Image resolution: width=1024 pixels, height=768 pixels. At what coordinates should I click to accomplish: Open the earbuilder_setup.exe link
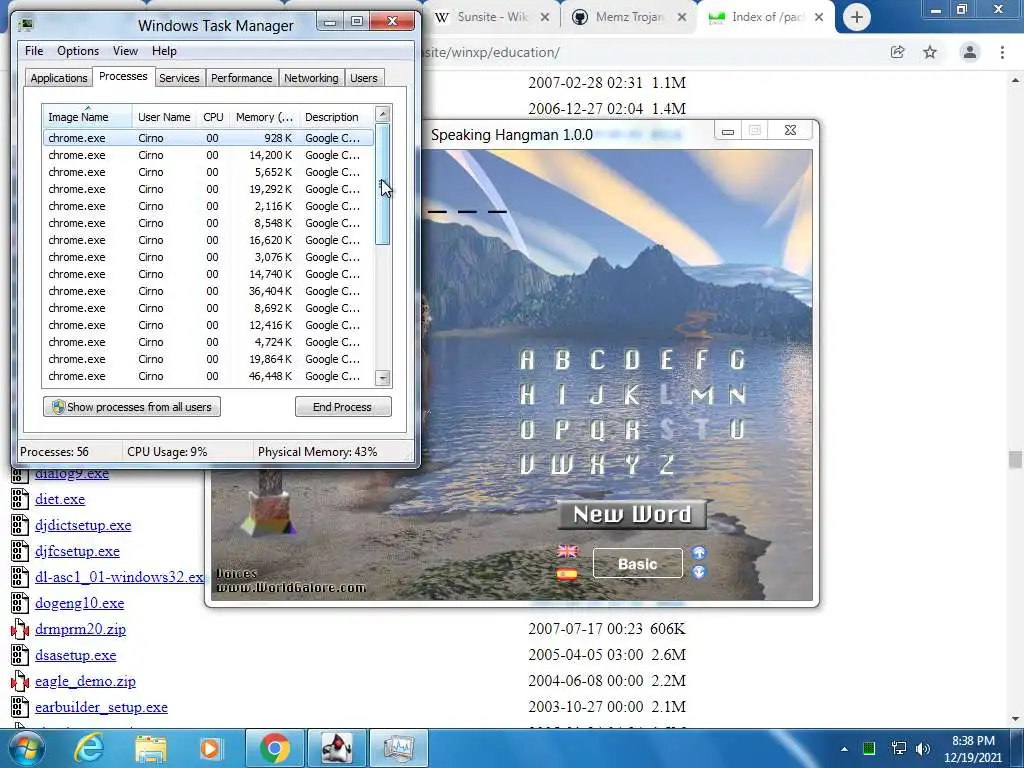(101, 707)
